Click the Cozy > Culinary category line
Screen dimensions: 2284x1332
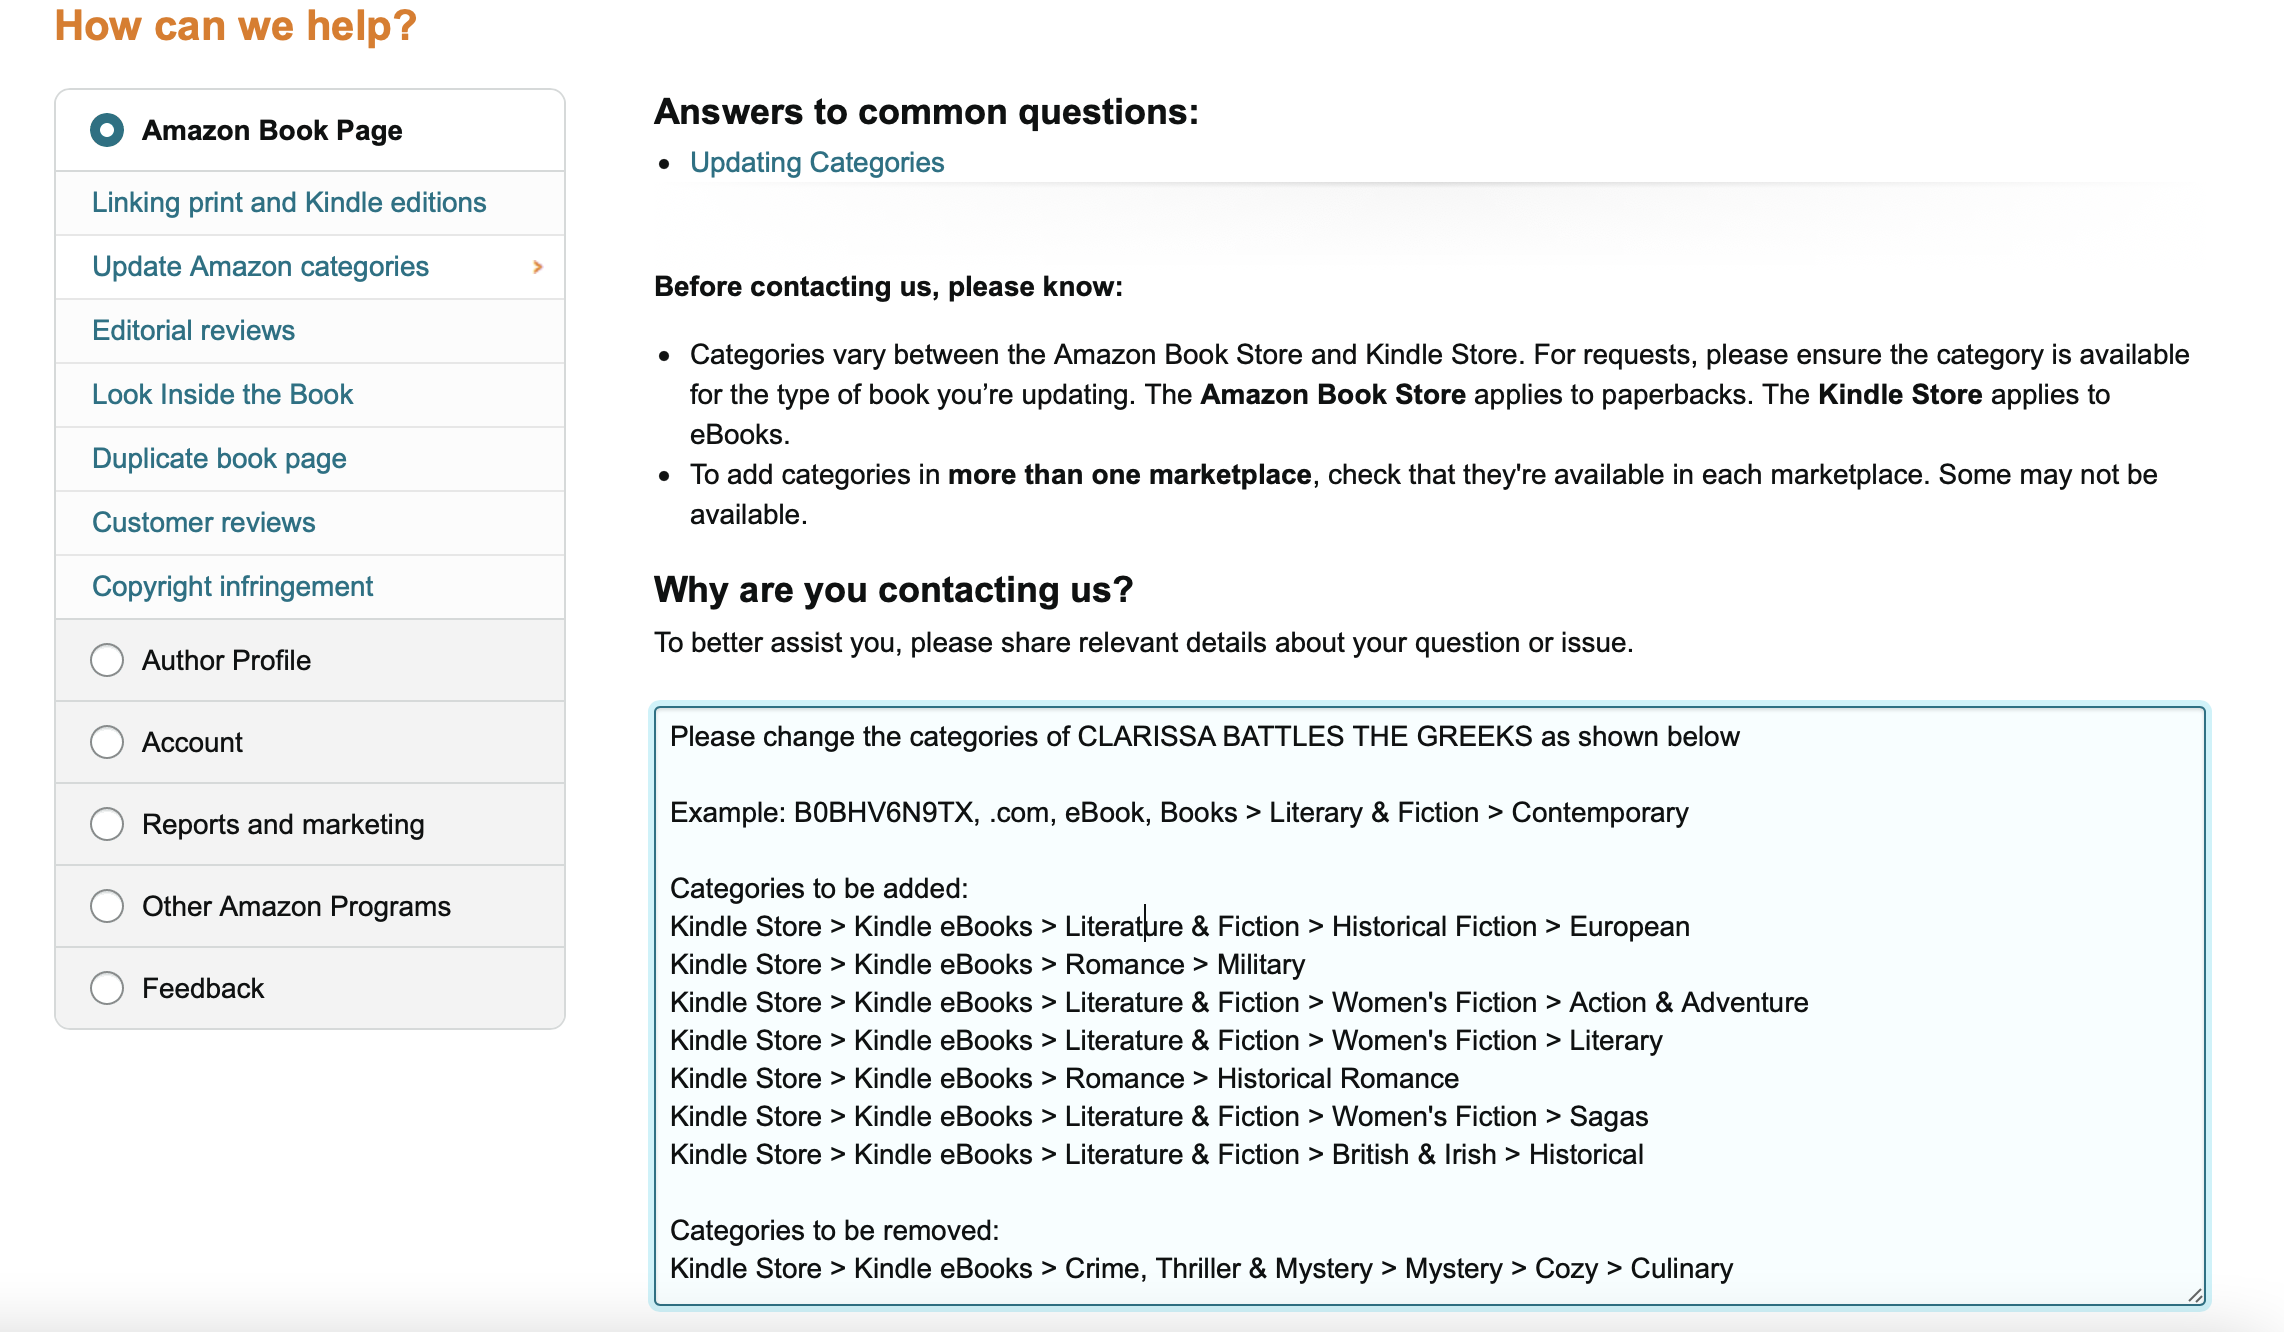1201,1268
